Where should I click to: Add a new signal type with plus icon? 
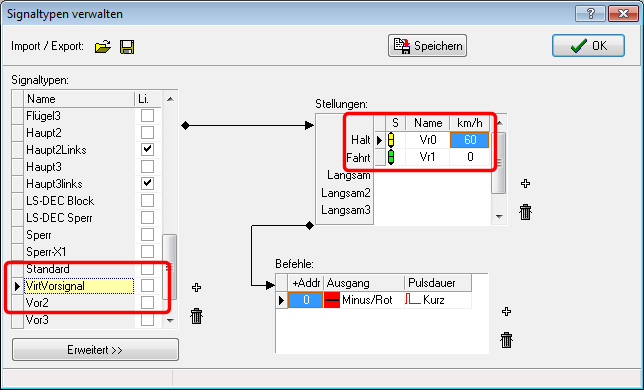pos(196,287)
